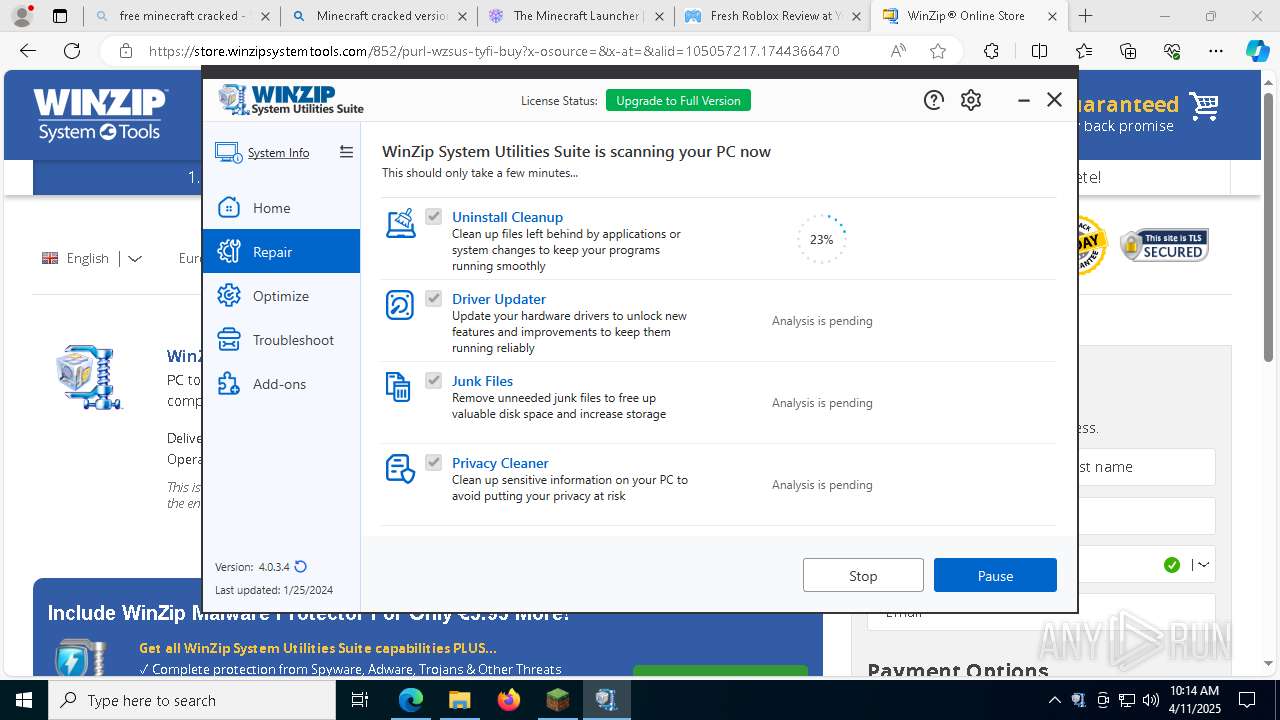Select the Troubleshoot sidebar item
The image size is (1280, 720).
(x=281, y=340)
